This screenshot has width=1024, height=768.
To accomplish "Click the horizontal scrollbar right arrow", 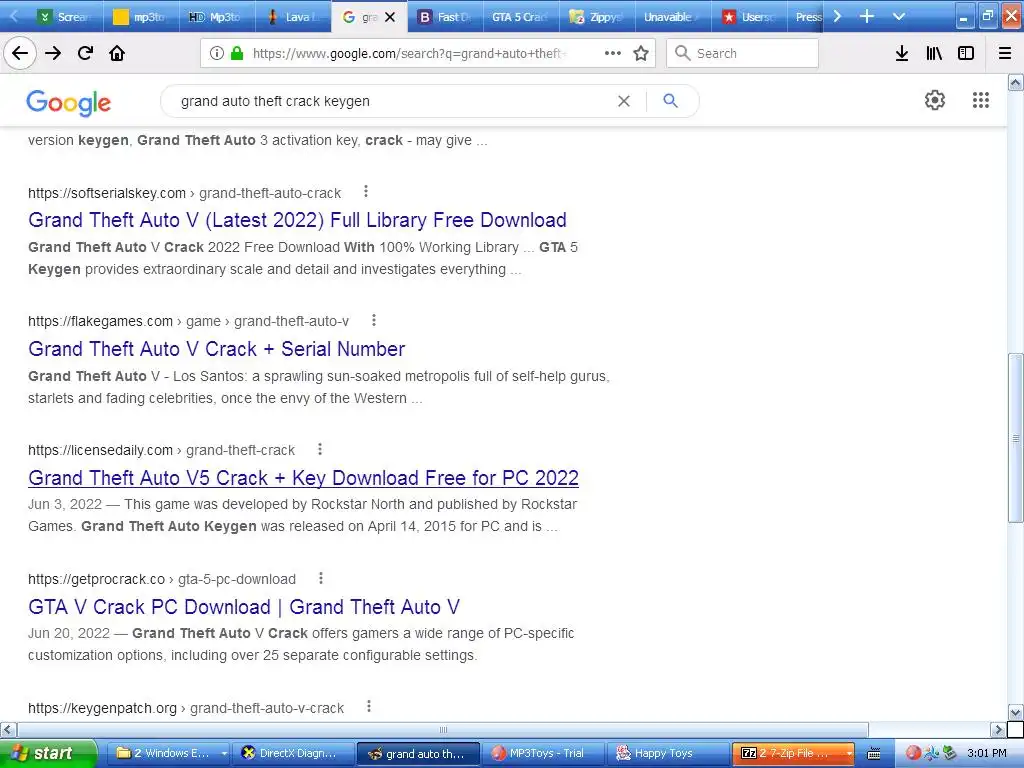I will coord(998,729).
